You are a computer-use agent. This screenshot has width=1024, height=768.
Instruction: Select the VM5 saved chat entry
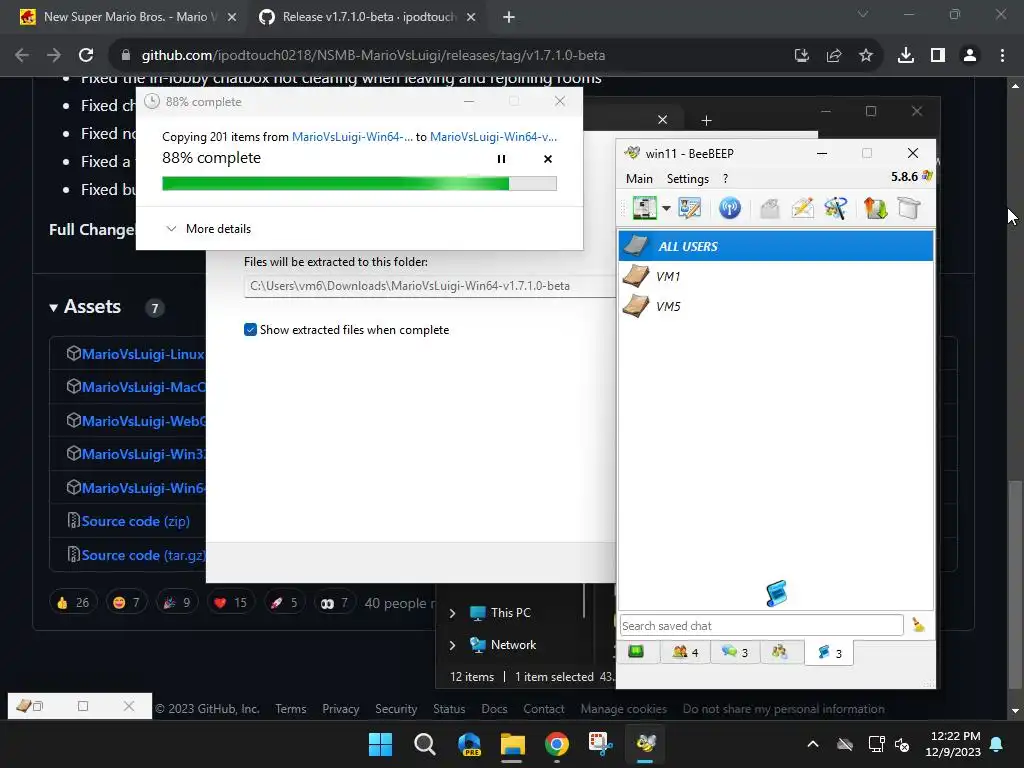(775, 306)
